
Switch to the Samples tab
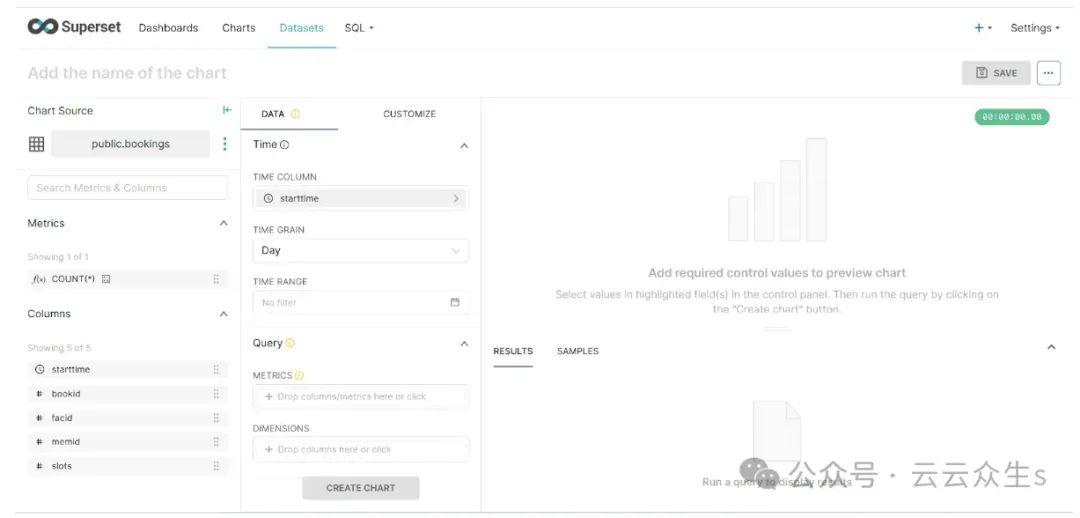click(x=578, y=351)
